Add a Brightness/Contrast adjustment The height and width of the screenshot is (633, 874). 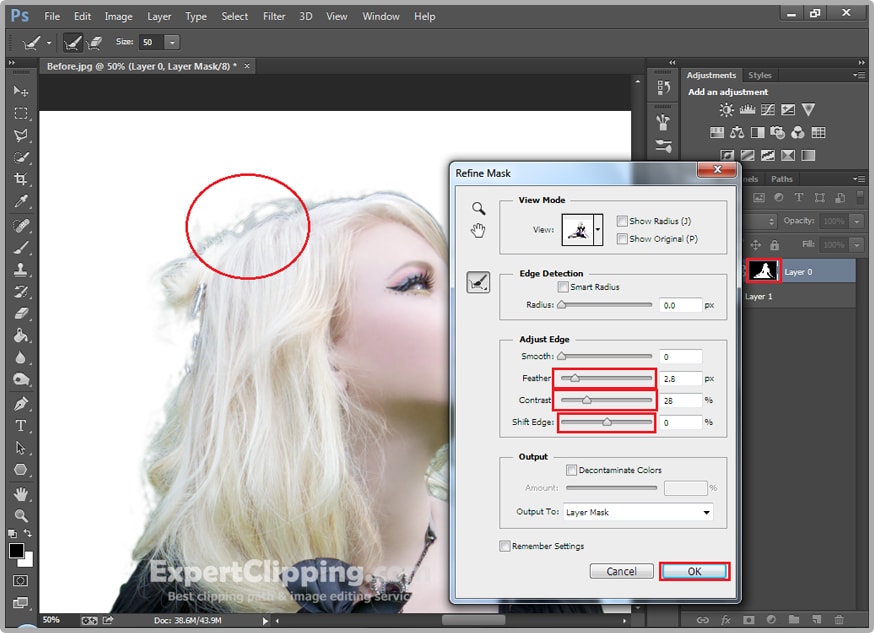(727, 110)
